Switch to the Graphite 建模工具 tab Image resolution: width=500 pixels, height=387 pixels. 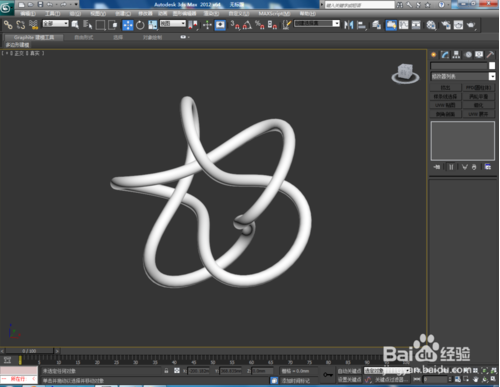34,37
